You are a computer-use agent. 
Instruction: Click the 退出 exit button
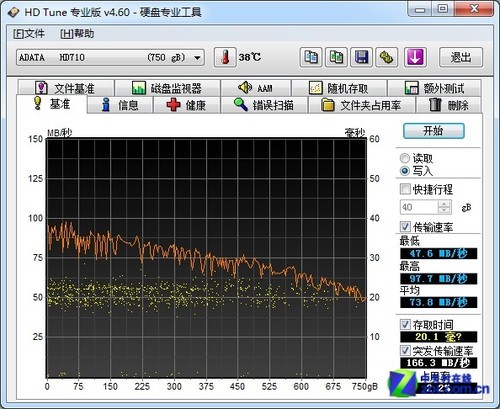(461, 57)
